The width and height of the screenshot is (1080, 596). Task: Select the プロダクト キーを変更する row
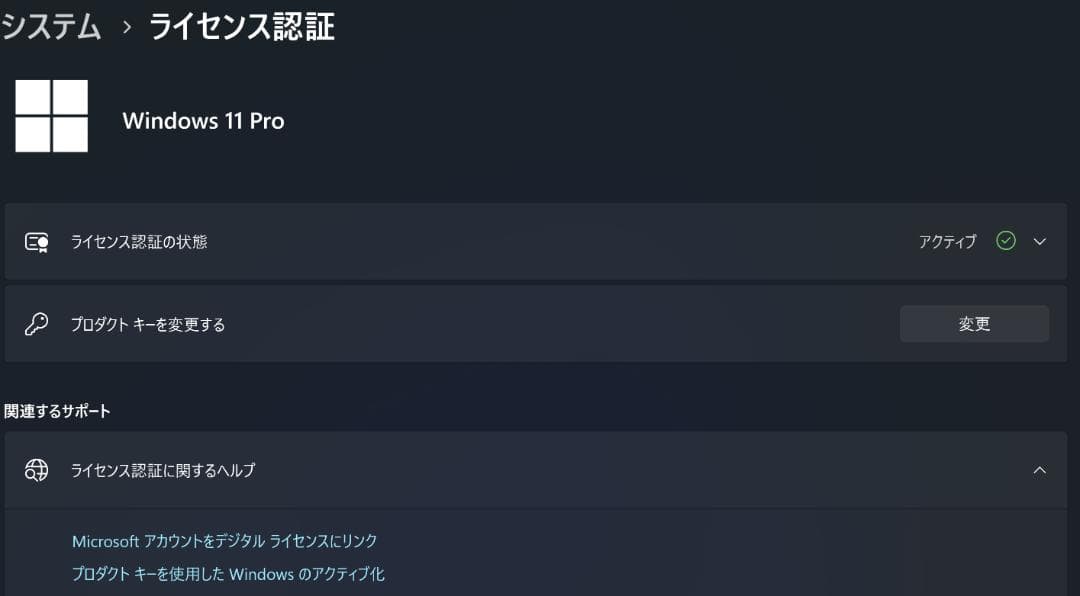[x=147, y=323]
